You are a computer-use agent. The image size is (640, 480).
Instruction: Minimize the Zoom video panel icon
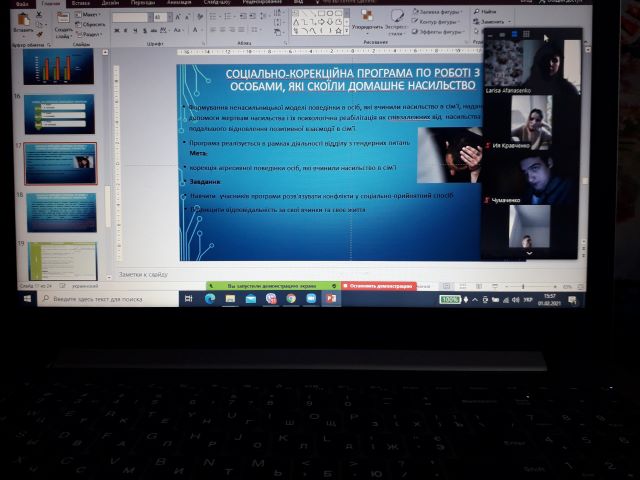pyautogui.click(x=491, y=35)
